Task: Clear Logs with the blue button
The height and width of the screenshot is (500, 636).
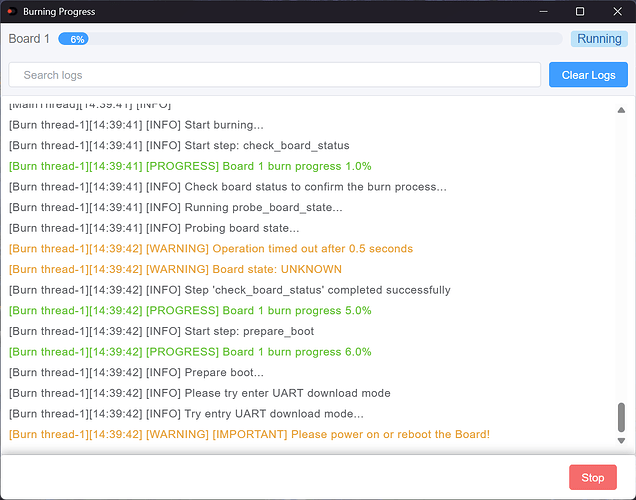Action: tap(588, 75)
